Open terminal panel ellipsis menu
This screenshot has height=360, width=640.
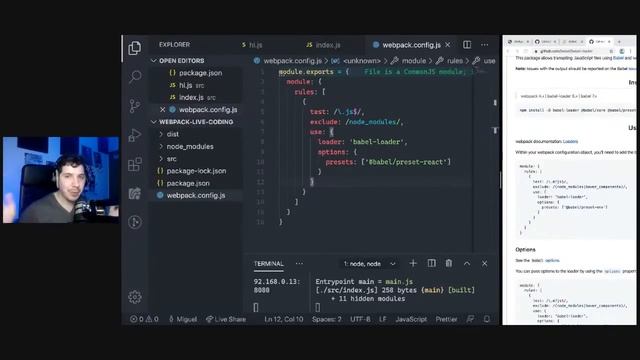299,264
